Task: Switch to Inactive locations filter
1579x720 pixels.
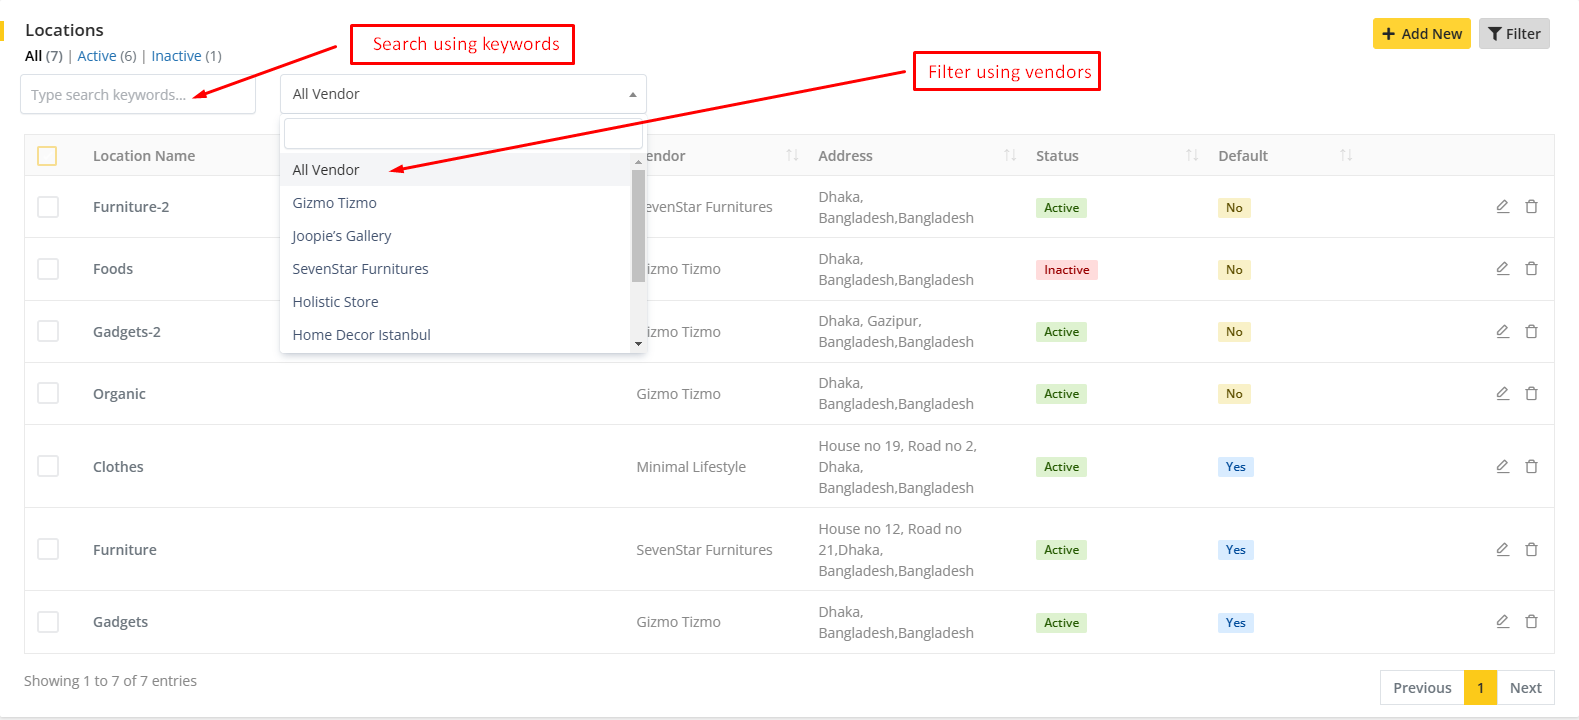Action: 176,56
